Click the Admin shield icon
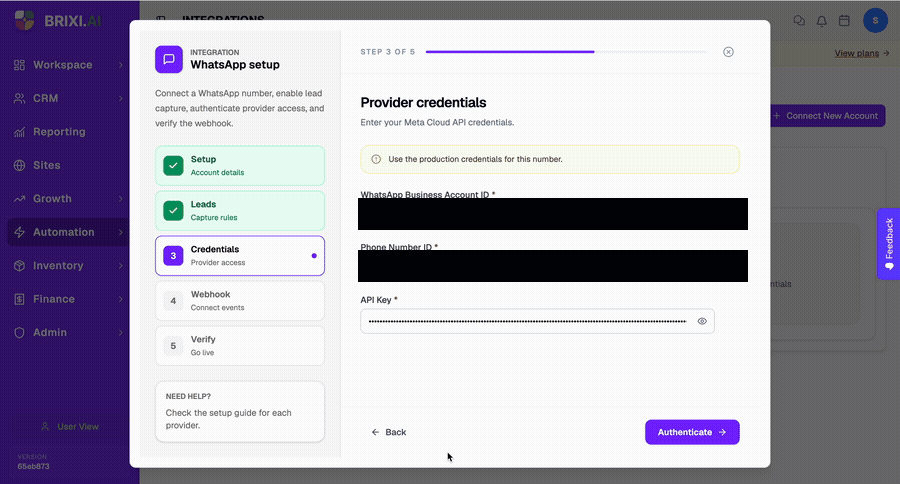The width and height of the screenshot is (900, 484). (20, 332)
